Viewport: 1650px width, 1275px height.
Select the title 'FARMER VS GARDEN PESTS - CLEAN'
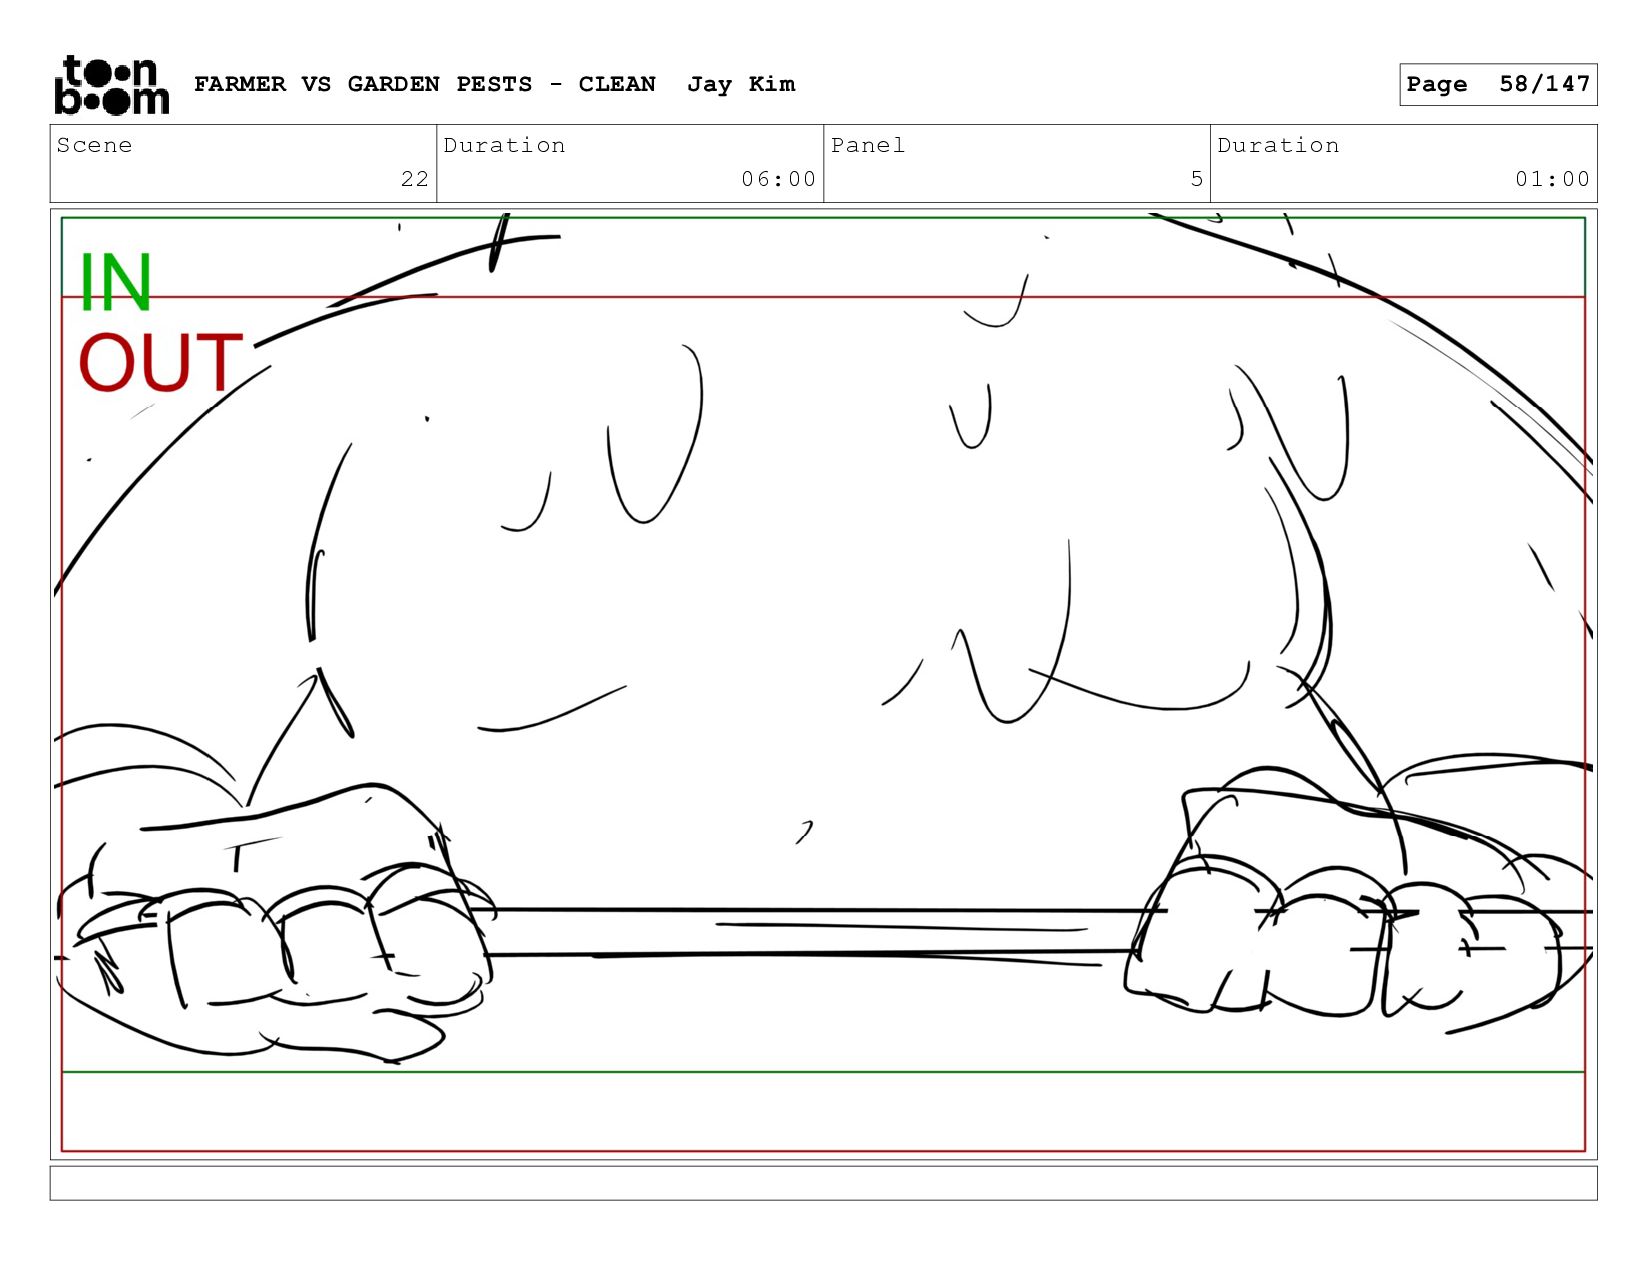(425, 84)
